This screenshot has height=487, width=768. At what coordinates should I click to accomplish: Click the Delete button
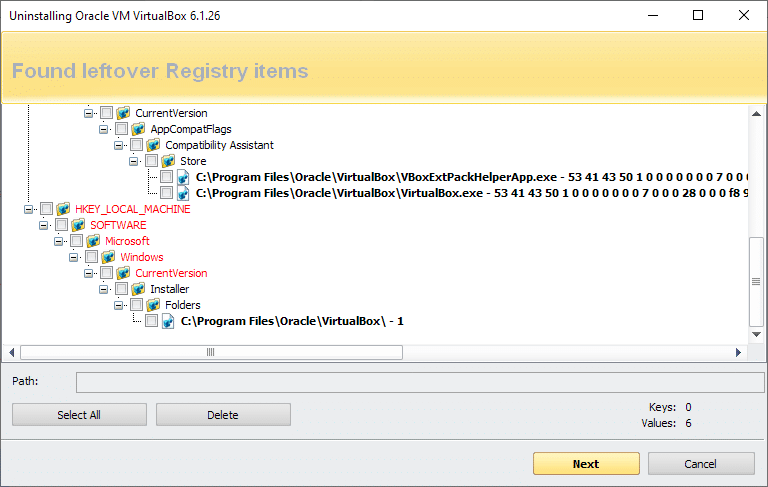coord(223,415)
